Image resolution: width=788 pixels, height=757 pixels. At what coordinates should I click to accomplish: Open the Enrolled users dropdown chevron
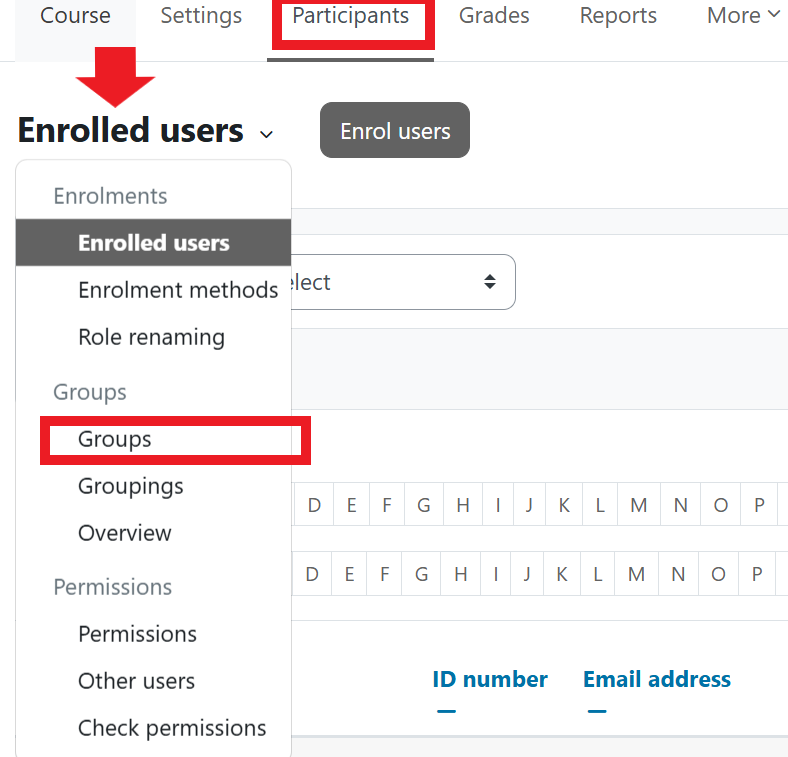[x=265, y=134]
